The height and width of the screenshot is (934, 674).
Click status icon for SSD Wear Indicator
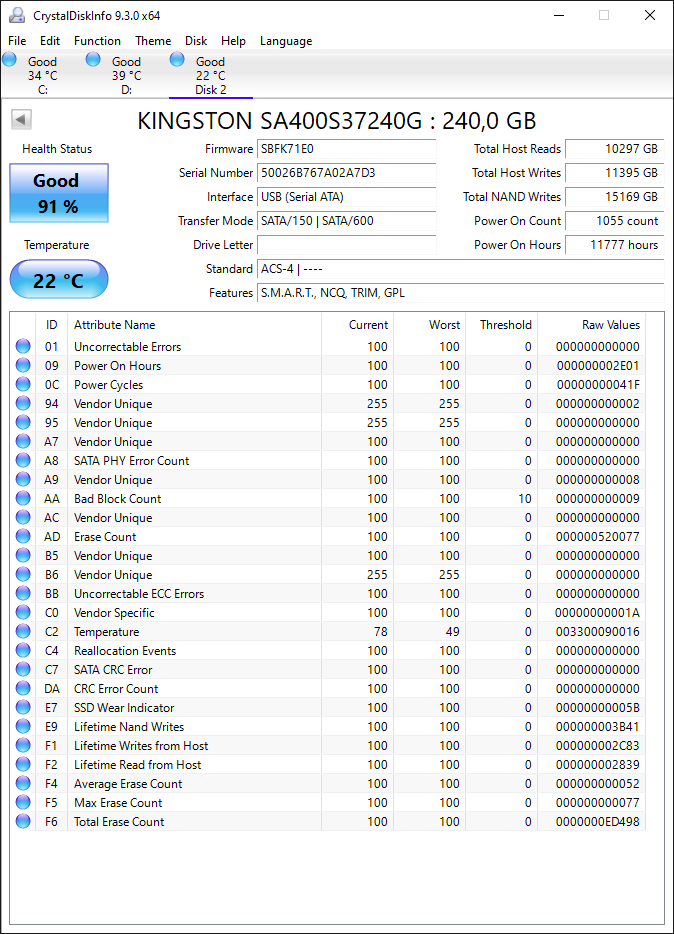click(x=23, y=708)
